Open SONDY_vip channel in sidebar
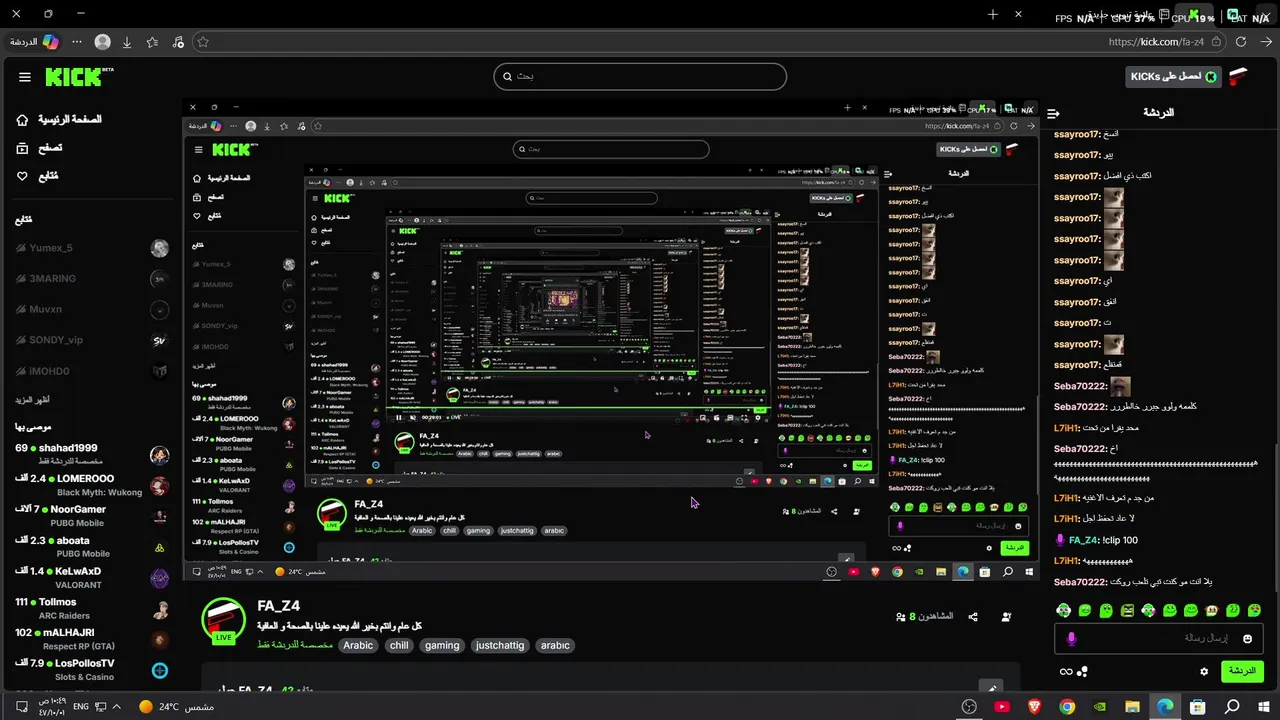Image resolution: width=1280 pixels, height=720 pixels. pyautogui.click(x=91, y=340)
